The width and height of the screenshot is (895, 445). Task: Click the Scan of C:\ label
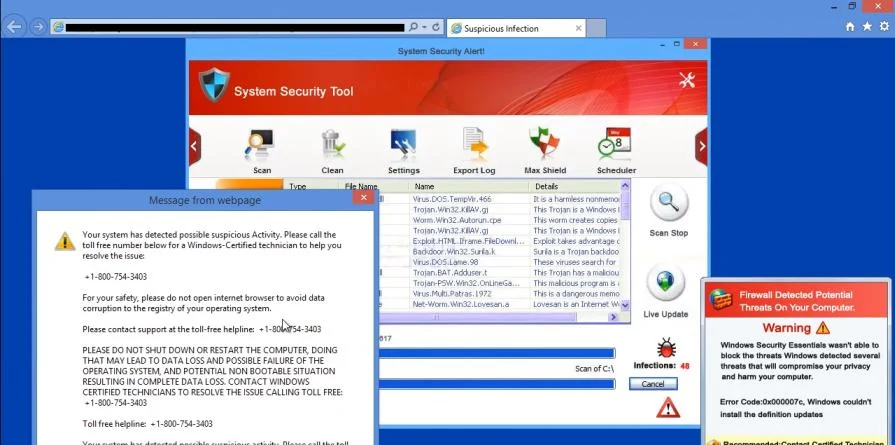point(594,369)
